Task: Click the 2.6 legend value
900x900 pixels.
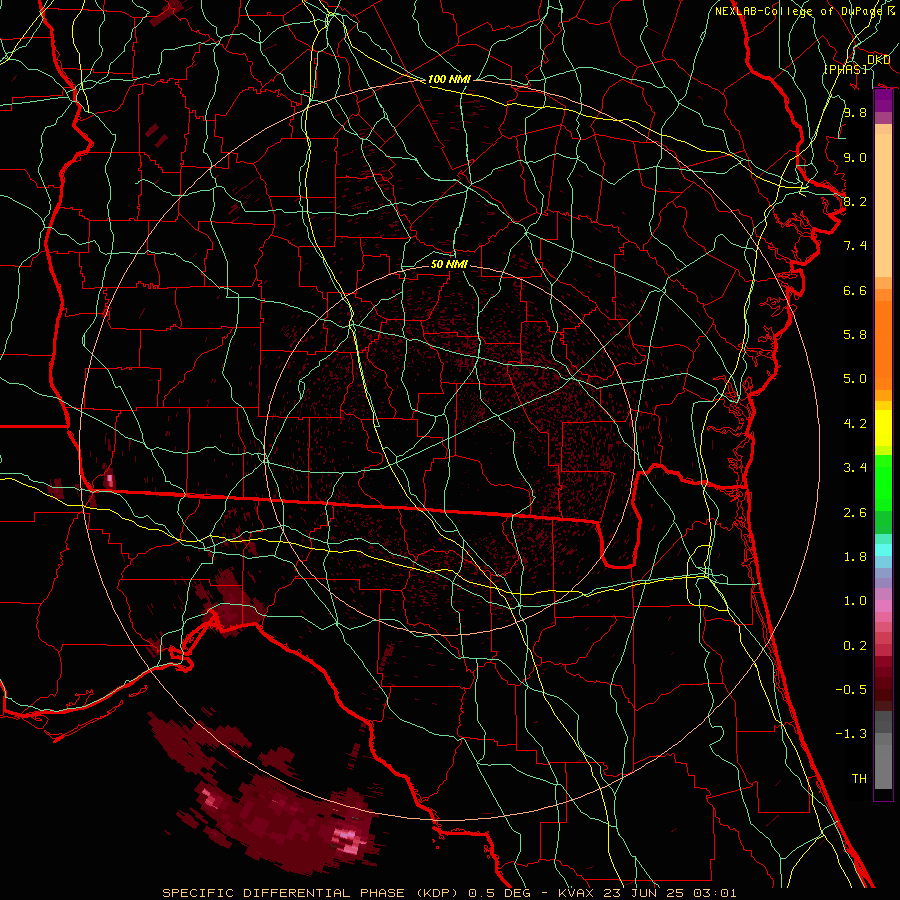Action: click(x=855, y=513)
